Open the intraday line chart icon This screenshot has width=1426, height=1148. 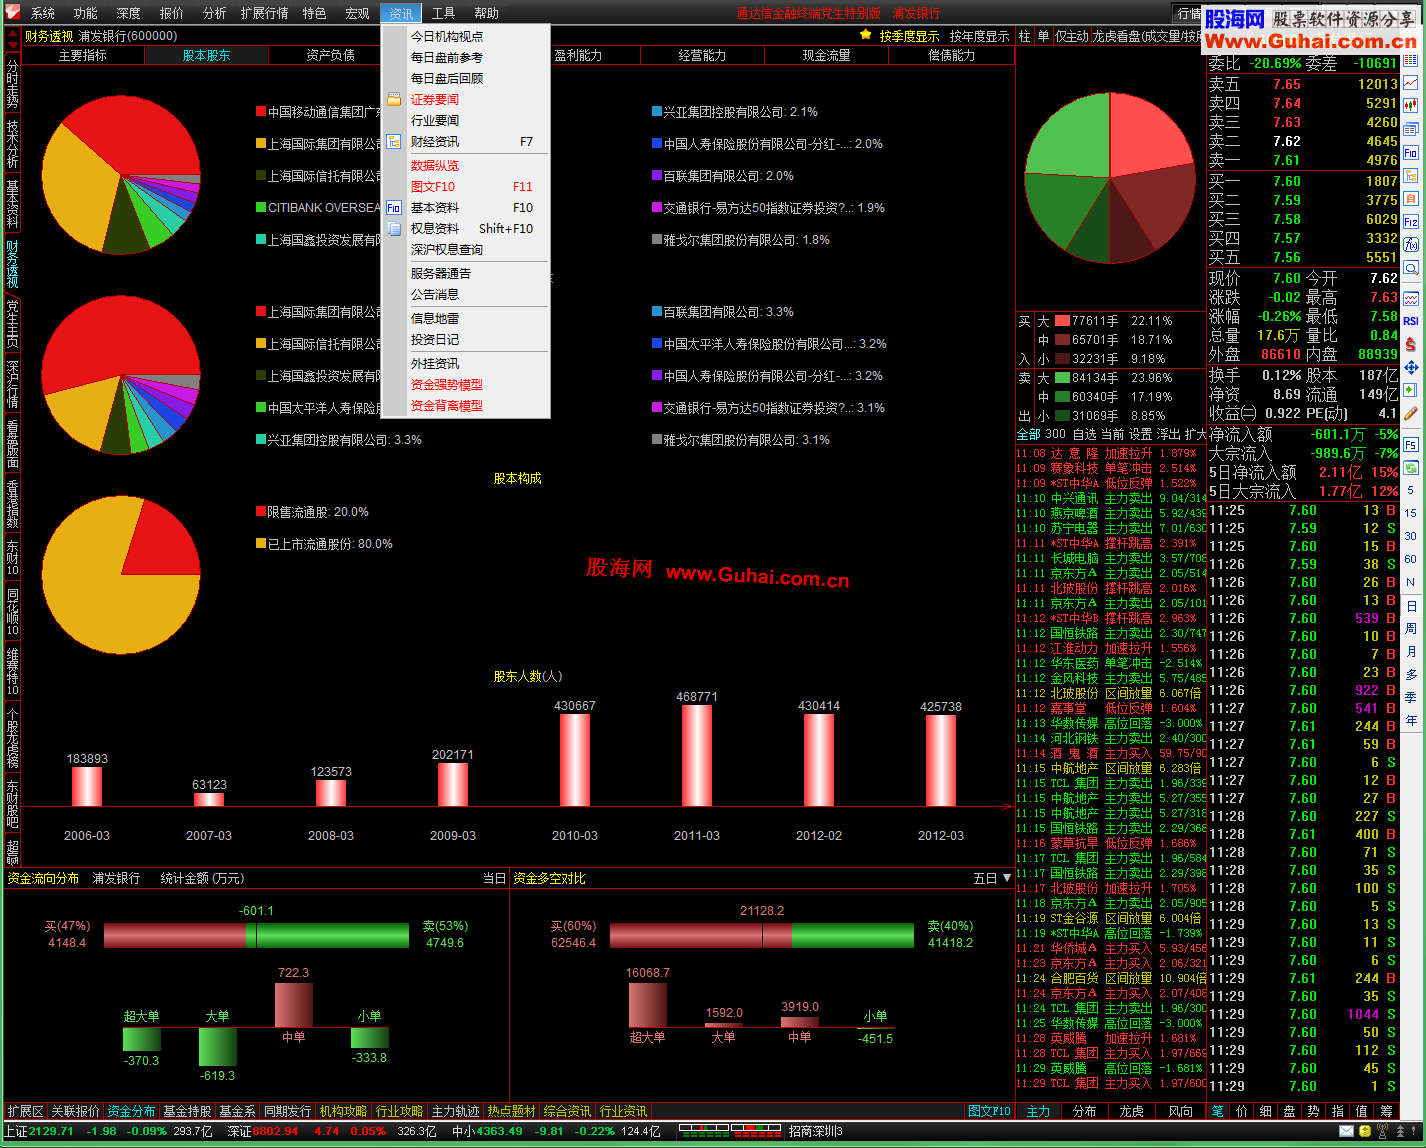click(x=1410, y=83)
